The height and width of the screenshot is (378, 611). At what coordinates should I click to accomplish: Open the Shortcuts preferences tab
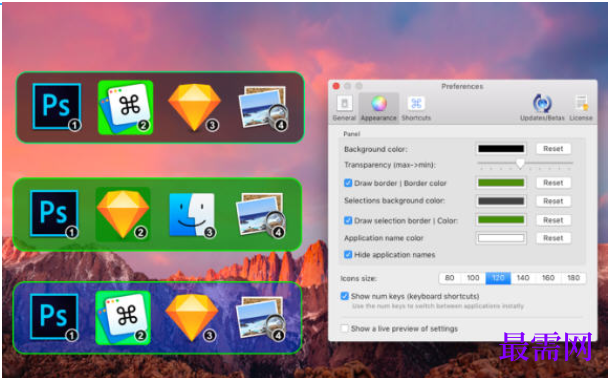coord(416,108)
